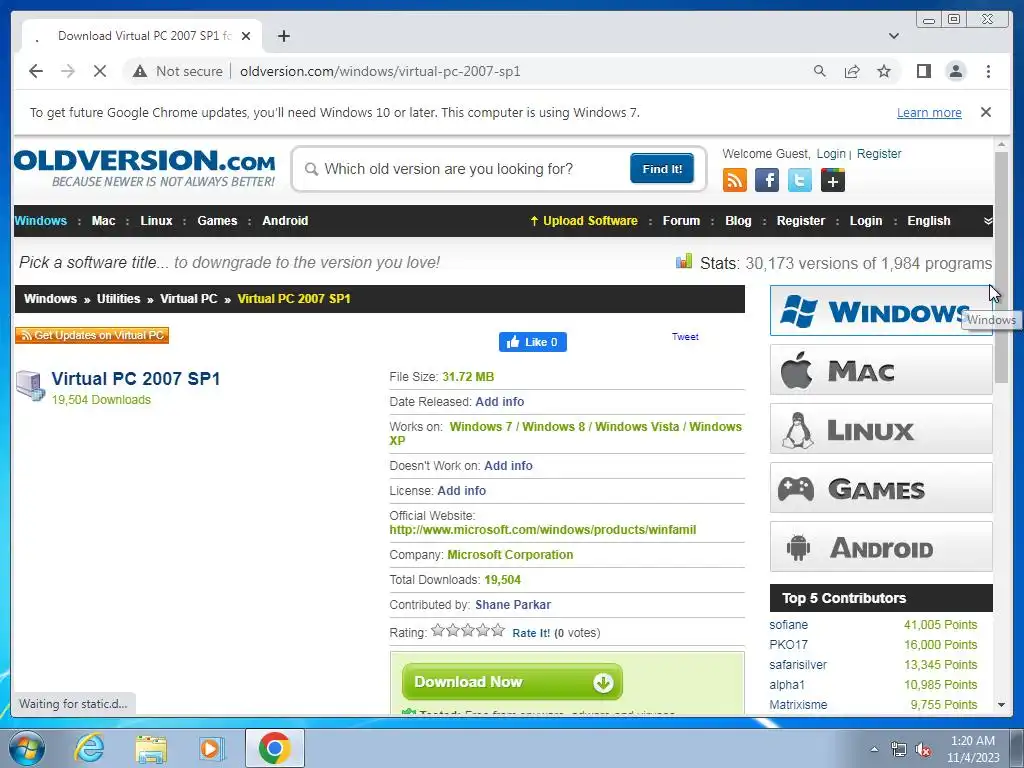Screen dimensions: 1024x768
Task: Open the Games platform sidebar button
Action: pyautogui.click(x=881, y=488)
